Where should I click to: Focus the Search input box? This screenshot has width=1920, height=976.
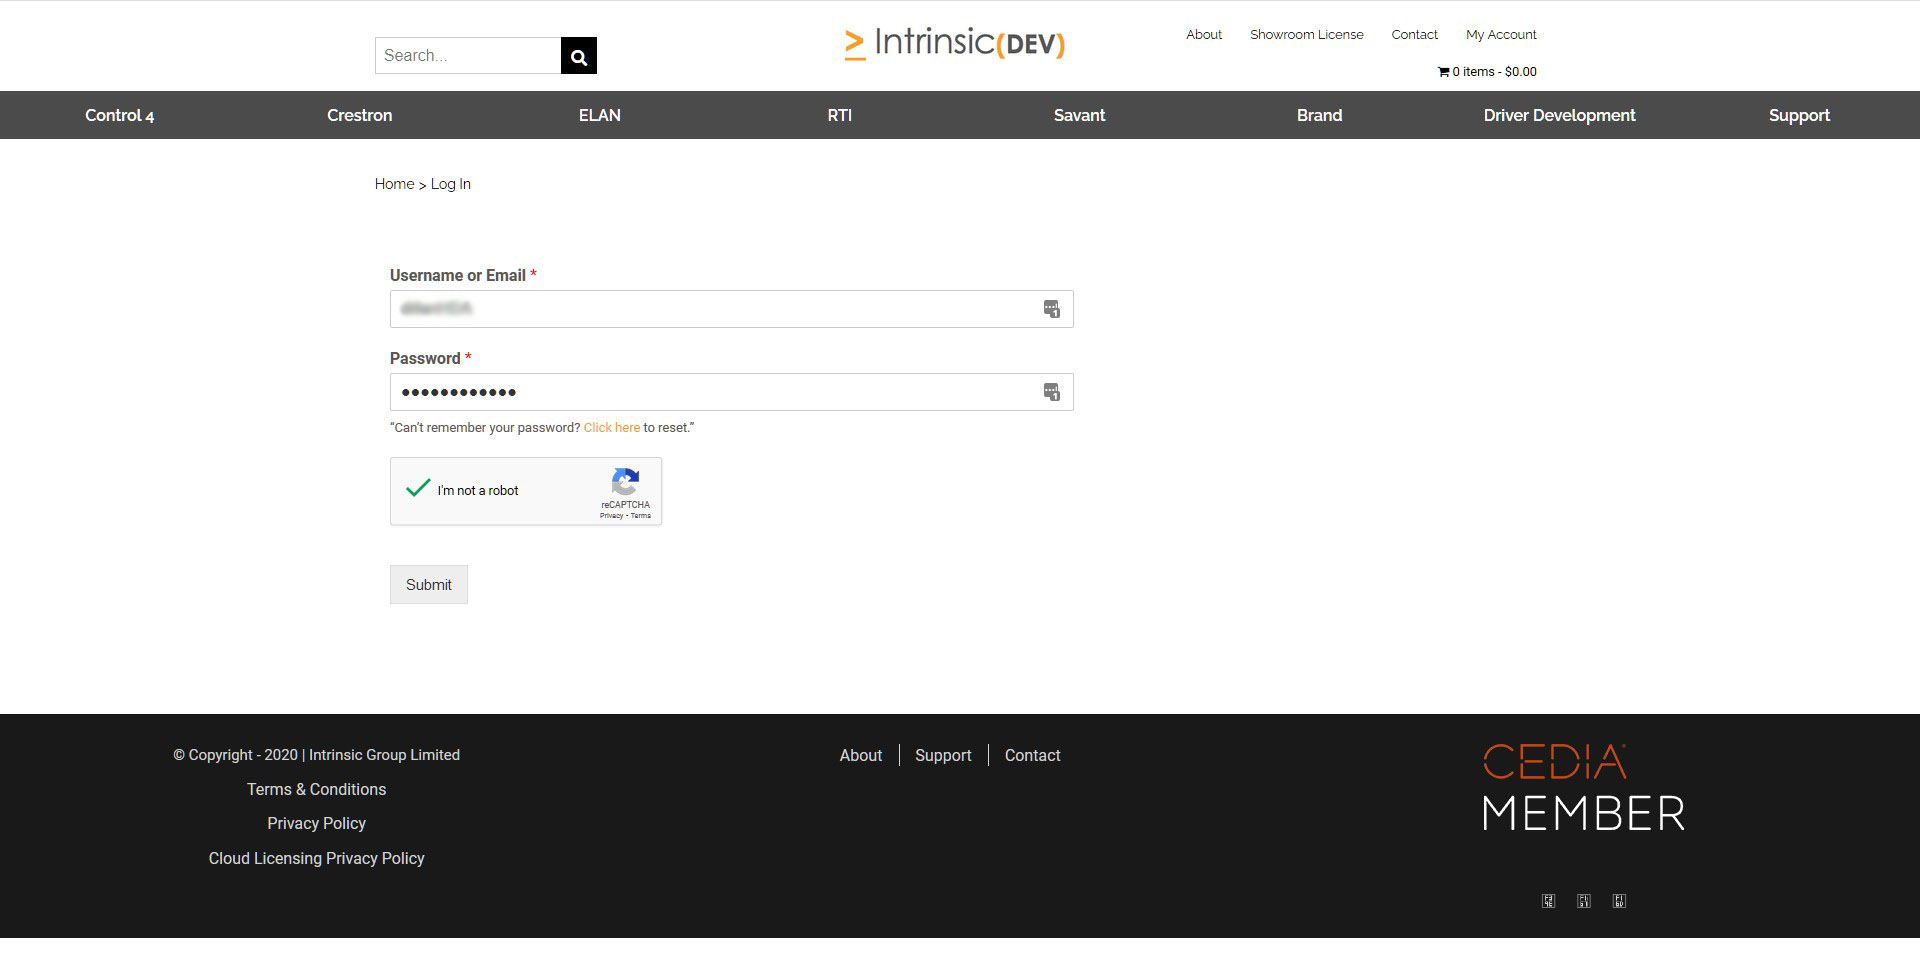point(468,56)
